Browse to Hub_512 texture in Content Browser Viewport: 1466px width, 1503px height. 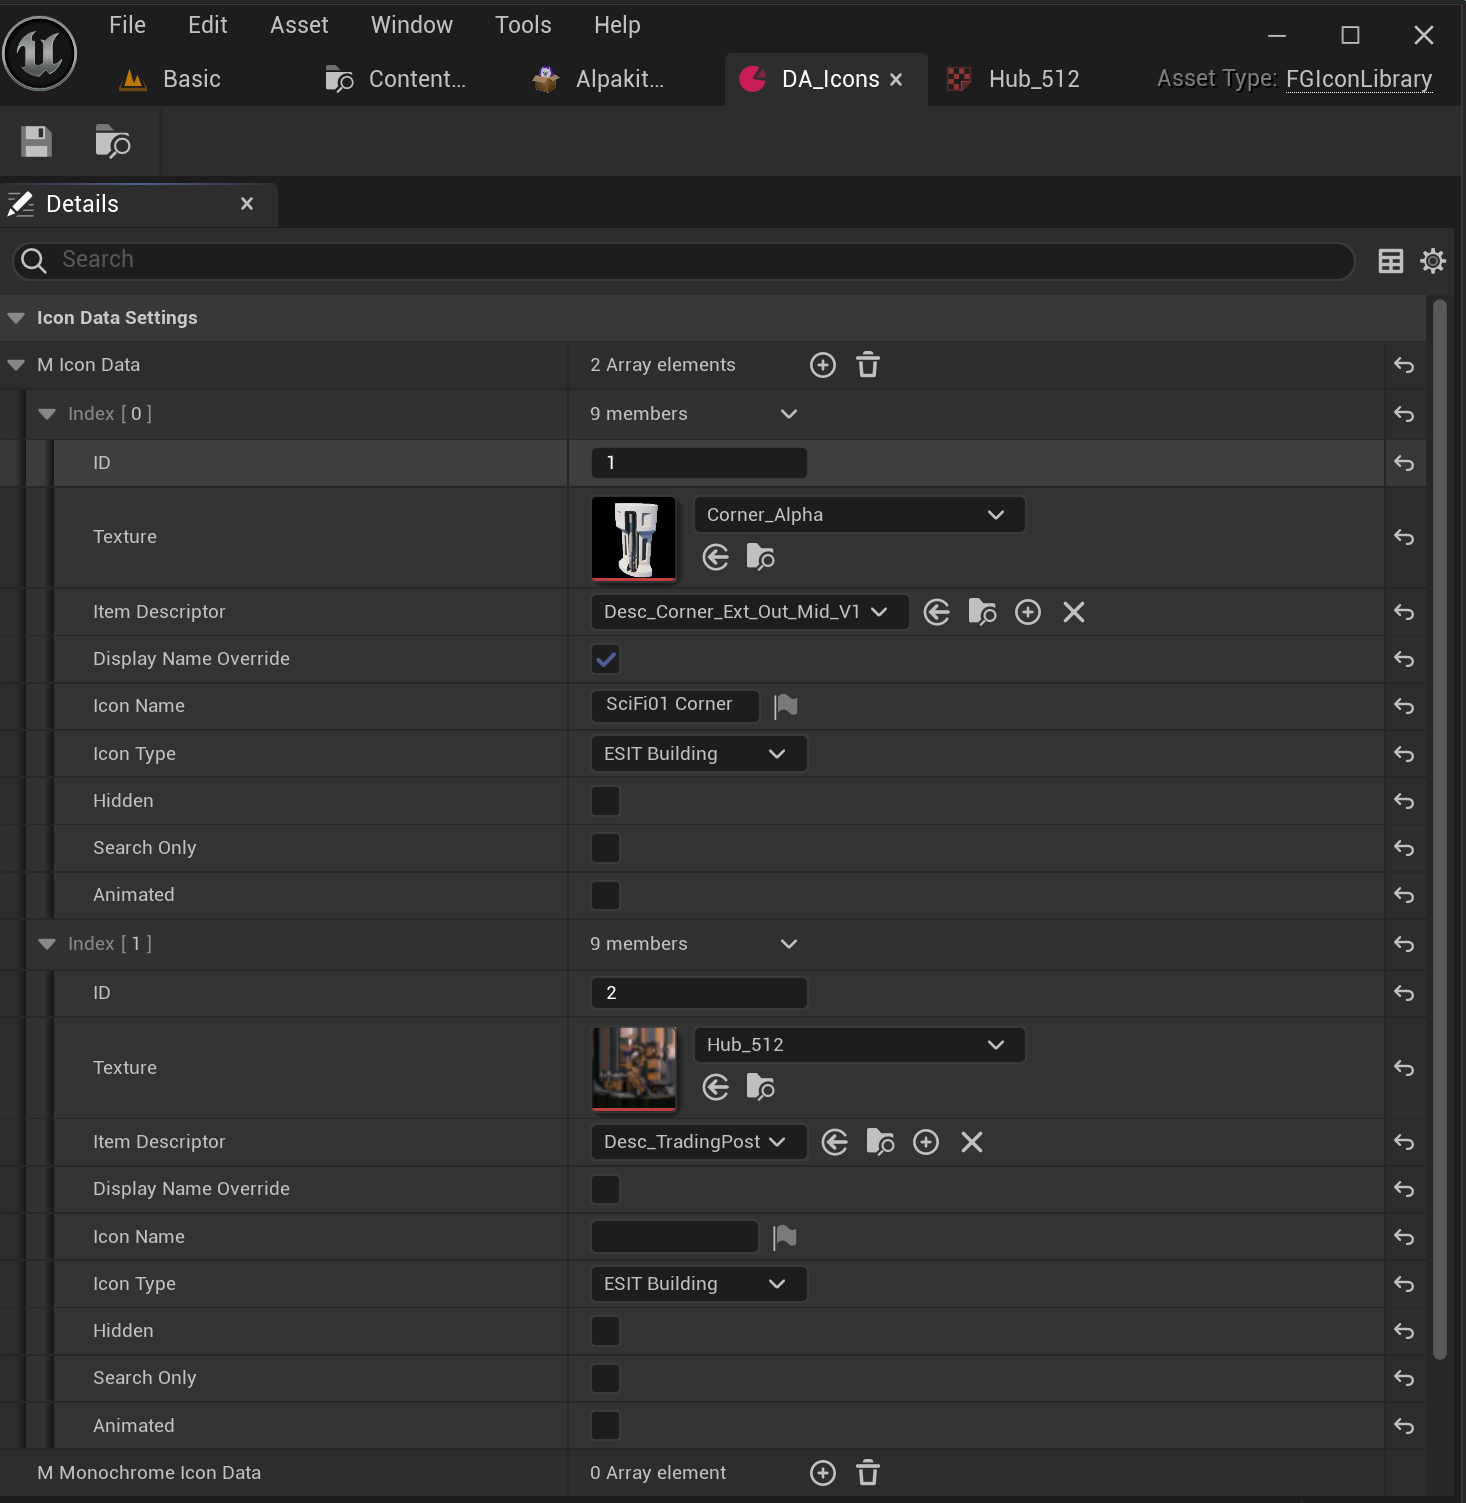click(760, 1087)
